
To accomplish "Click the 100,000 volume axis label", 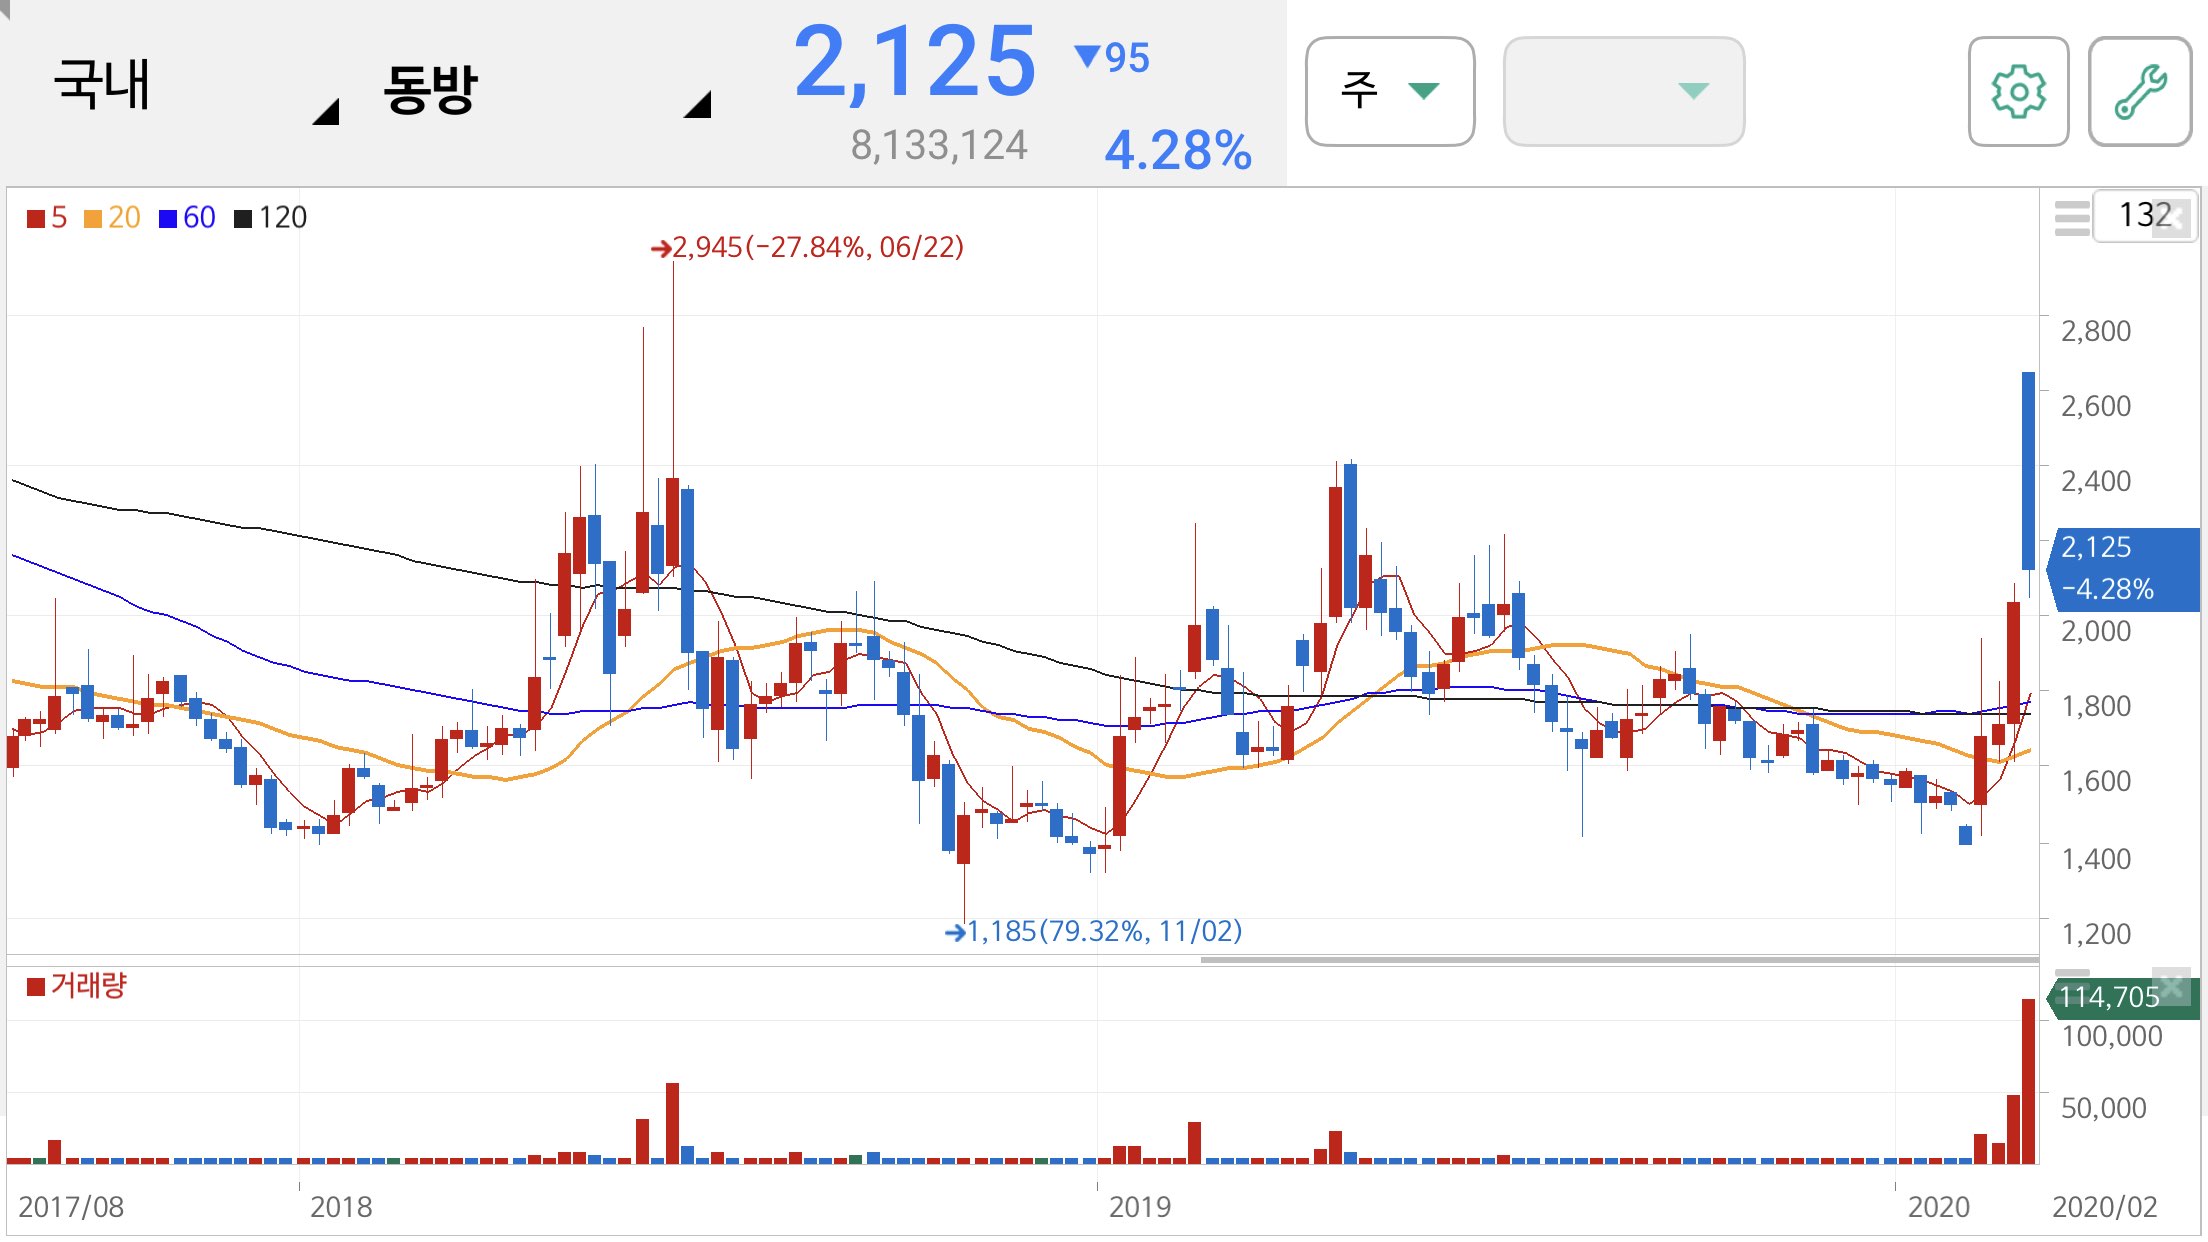I will (x=2111, y=1036).
